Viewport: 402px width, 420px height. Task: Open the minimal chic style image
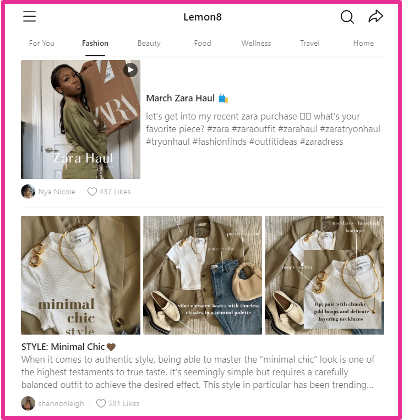pyautogui.click(x=81, y=275)
